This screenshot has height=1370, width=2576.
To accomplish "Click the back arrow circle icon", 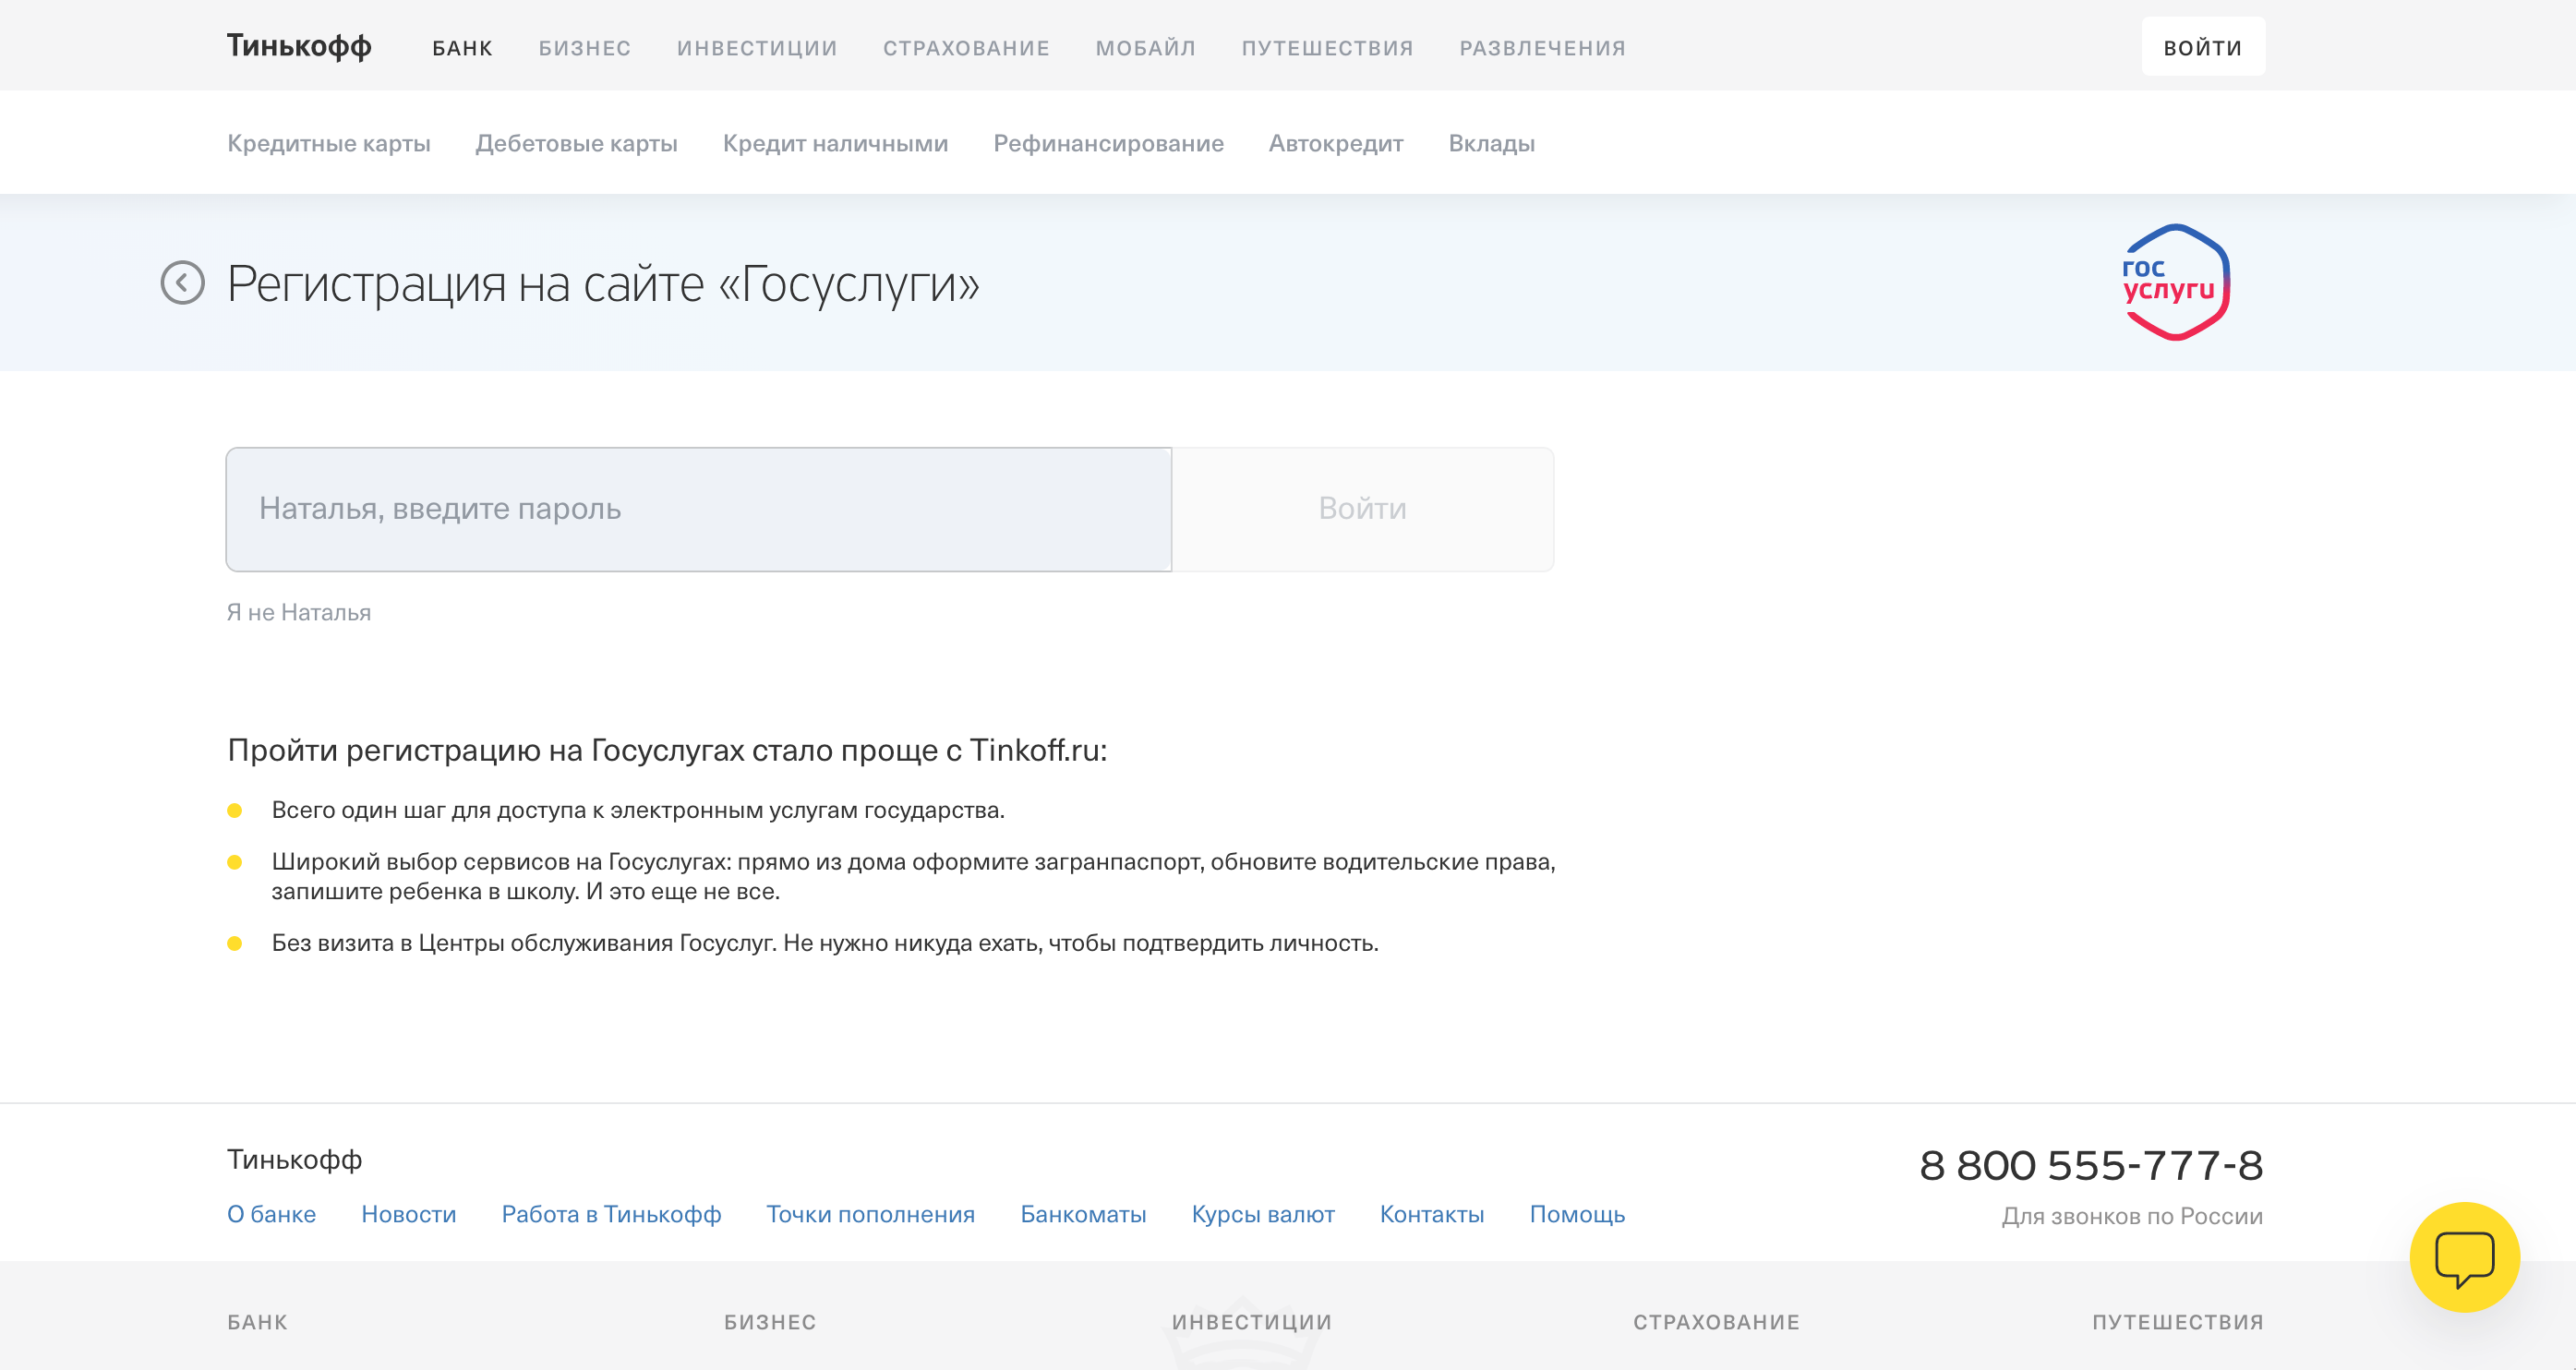I will pyautogui.click(x=182, y=283).
